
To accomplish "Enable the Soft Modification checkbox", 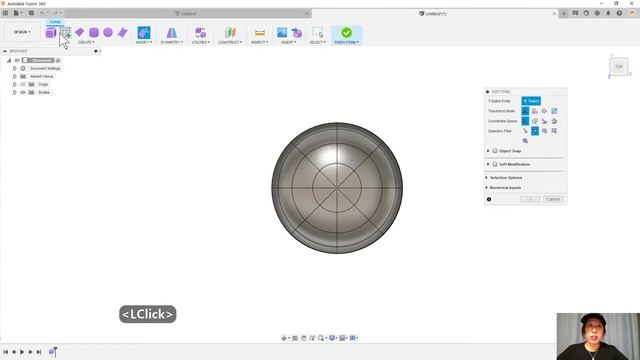I will point(495,164).
